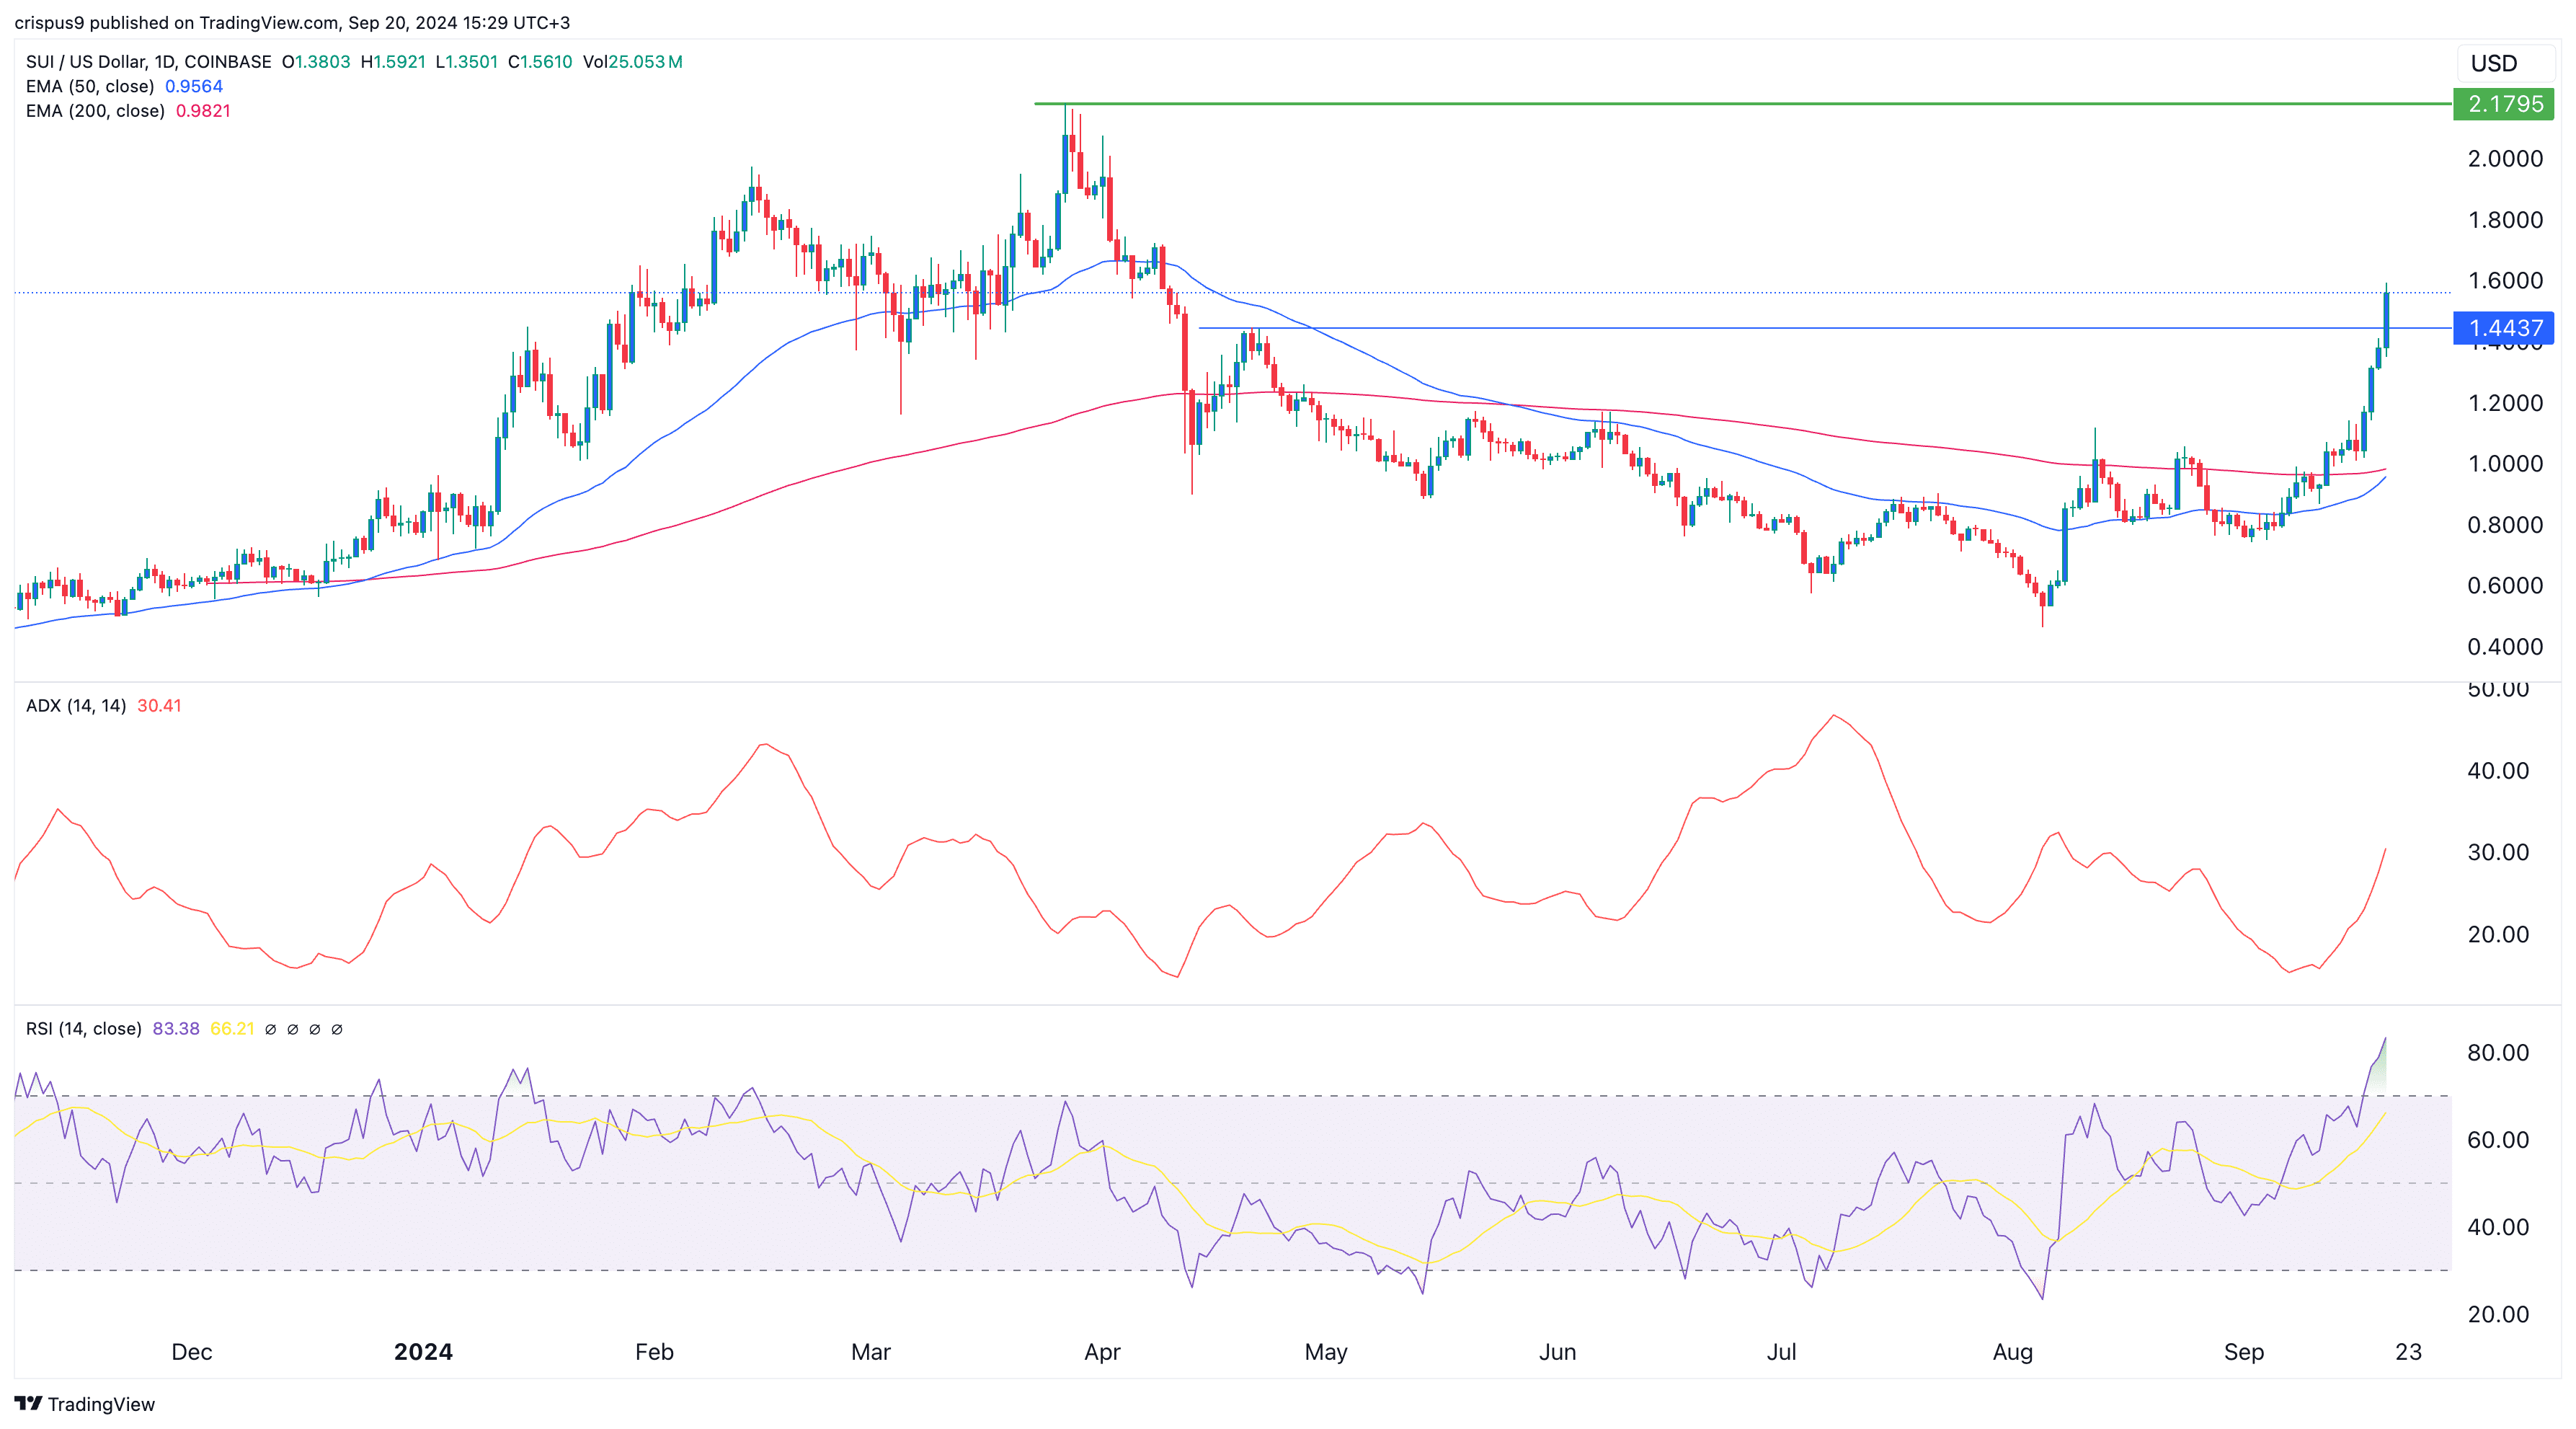Click the RSI value 83.38
The height and width of the screenshot is (1429, 2576).
point(176,1028)
